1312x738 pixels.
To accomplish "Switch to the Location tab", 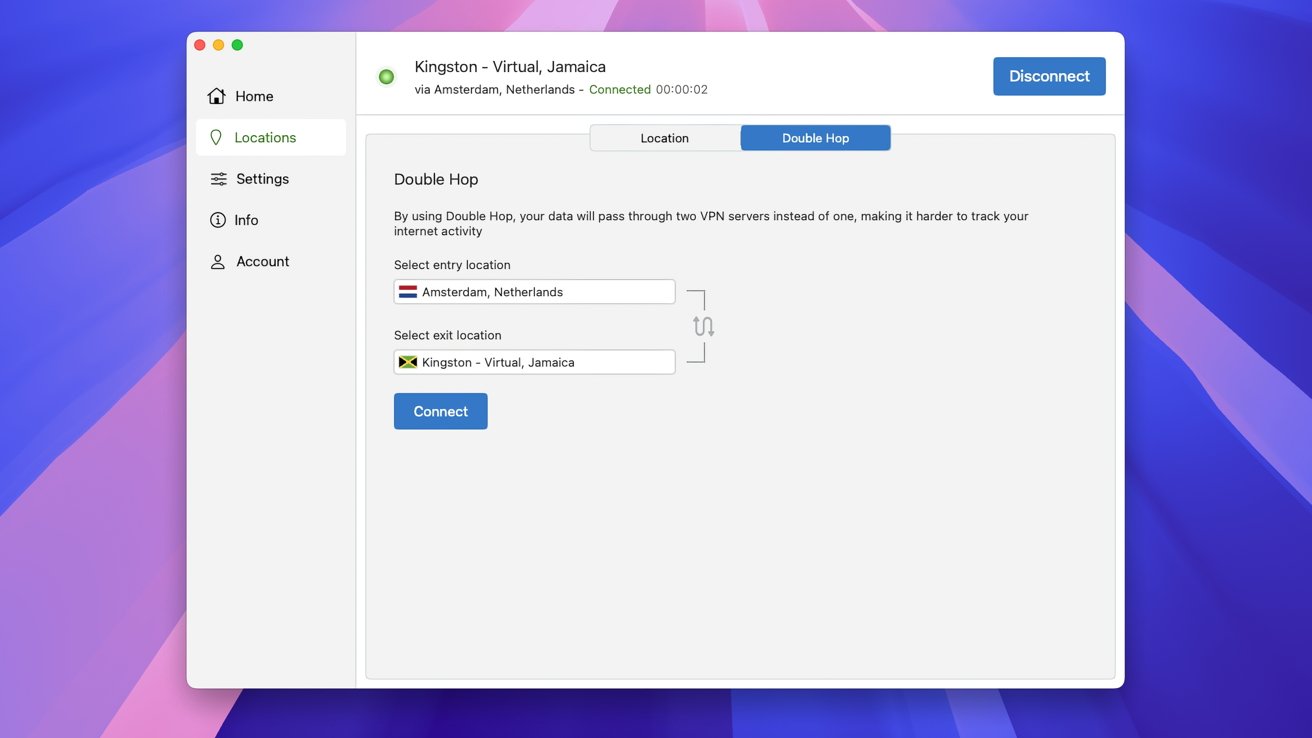I will coord(665,138).
